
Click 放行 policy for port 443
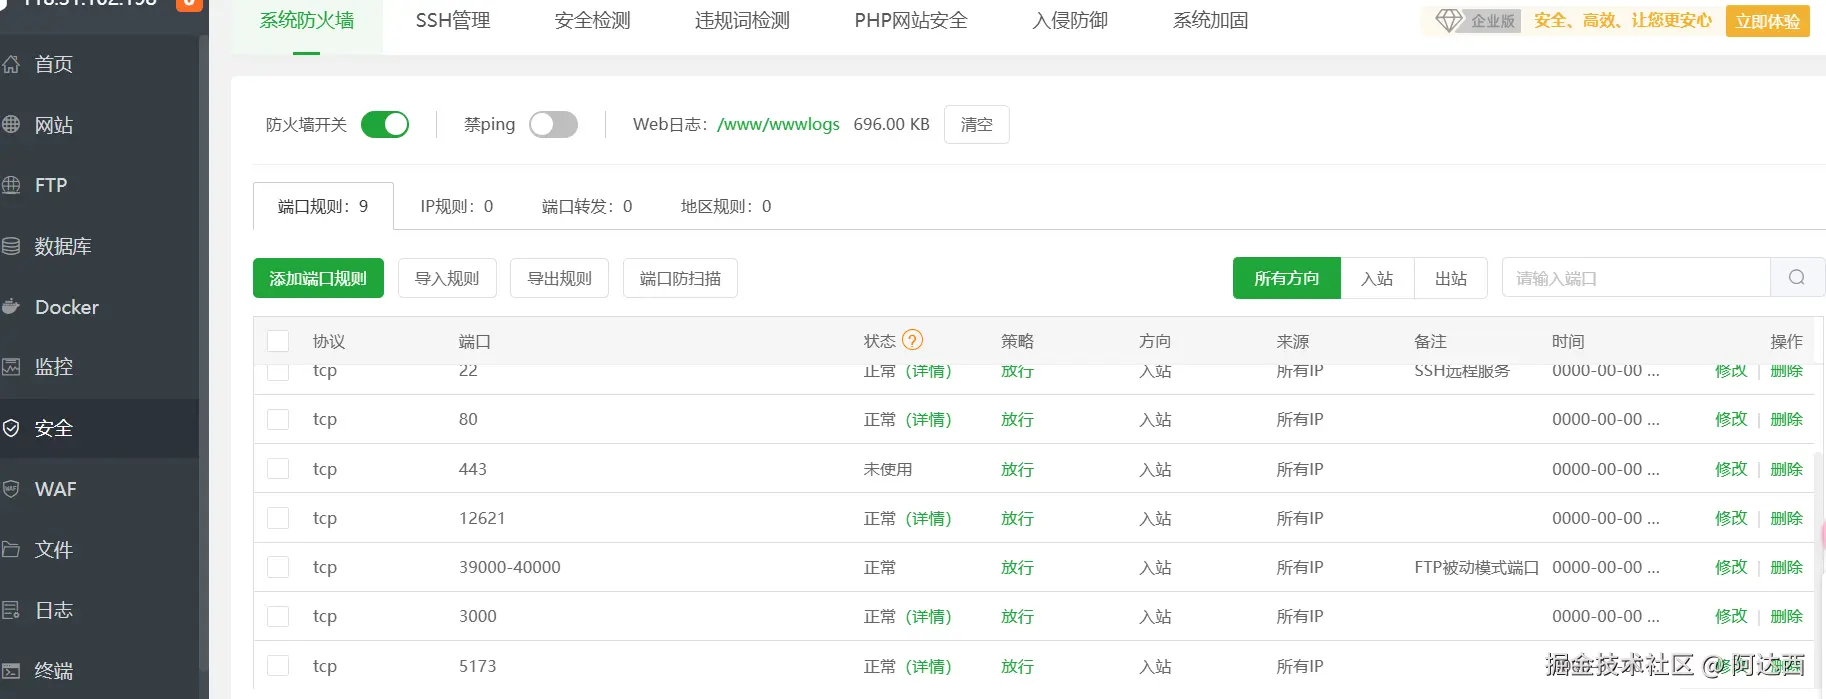1017,469
